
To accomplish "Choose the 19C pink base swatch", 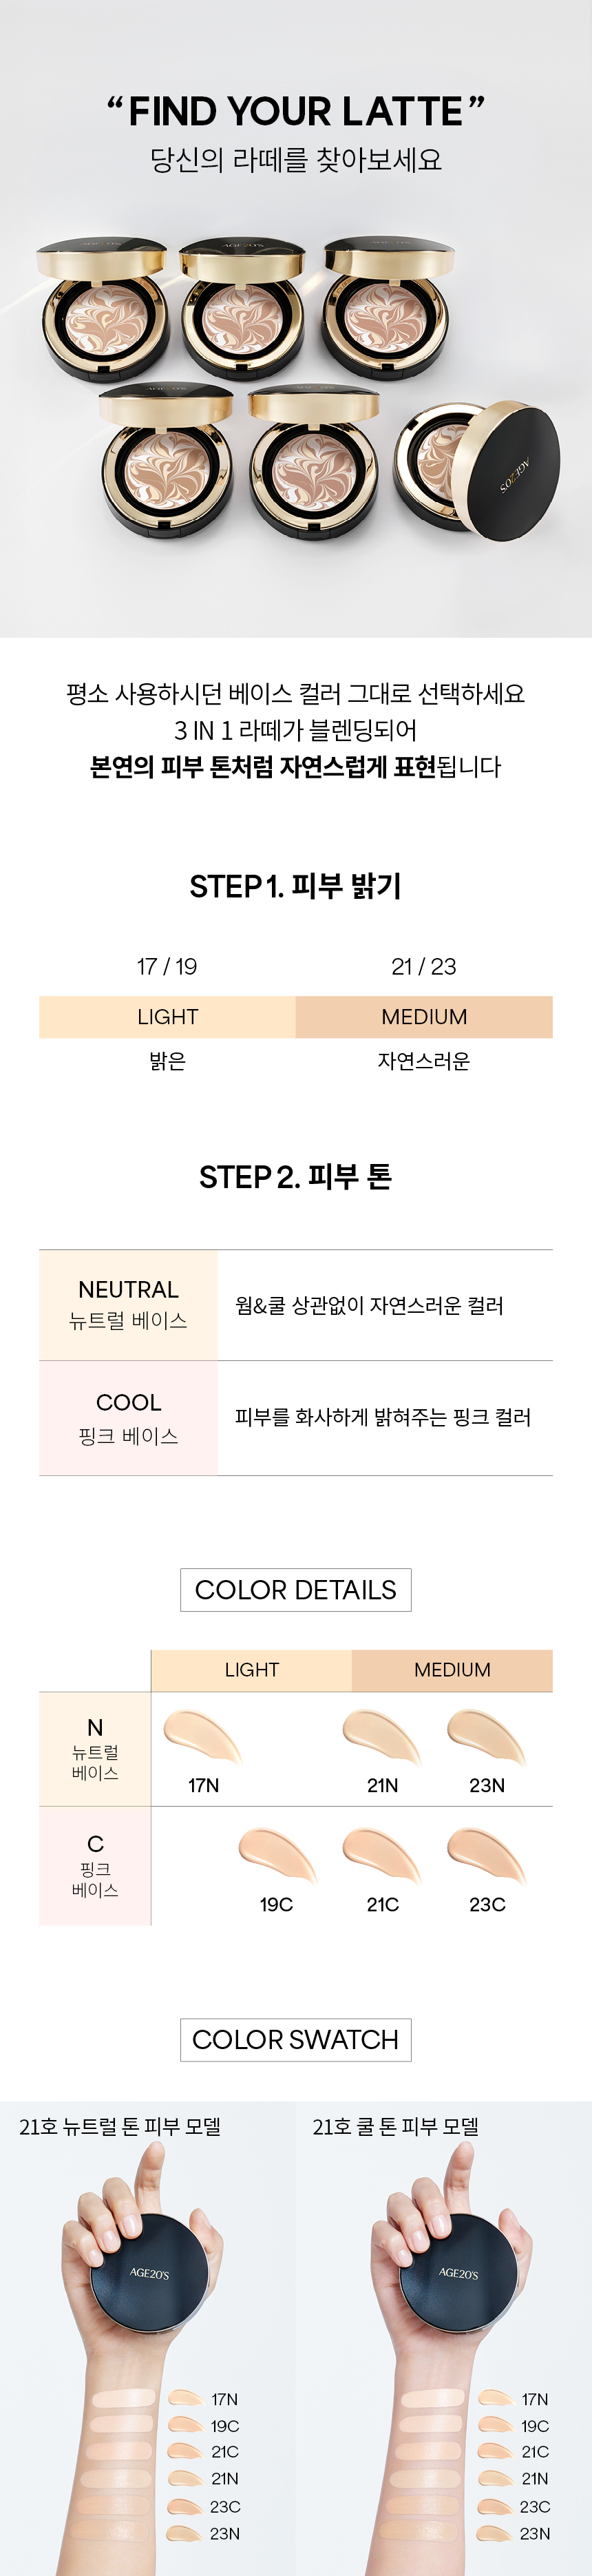I will [x=277, y=1856].
